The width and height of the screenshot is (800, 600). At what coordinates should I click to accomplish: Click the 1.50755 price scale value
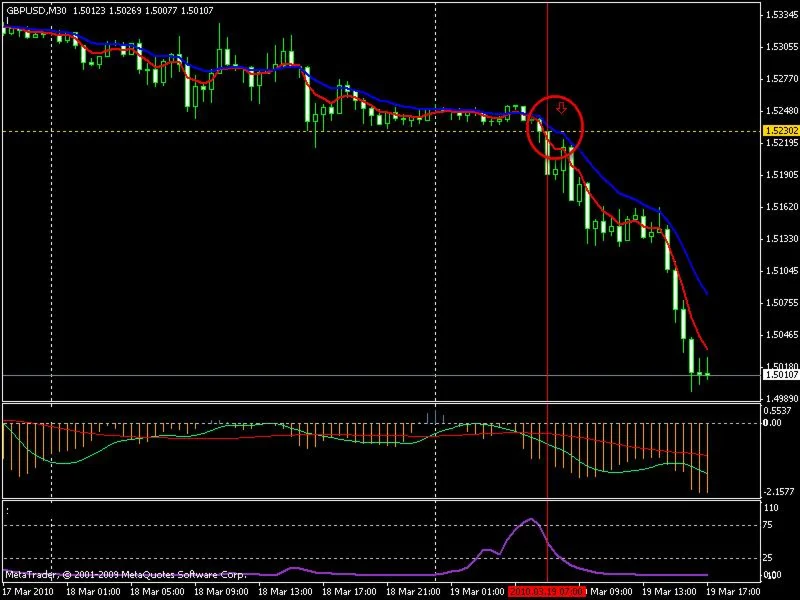tap(782, 303)
